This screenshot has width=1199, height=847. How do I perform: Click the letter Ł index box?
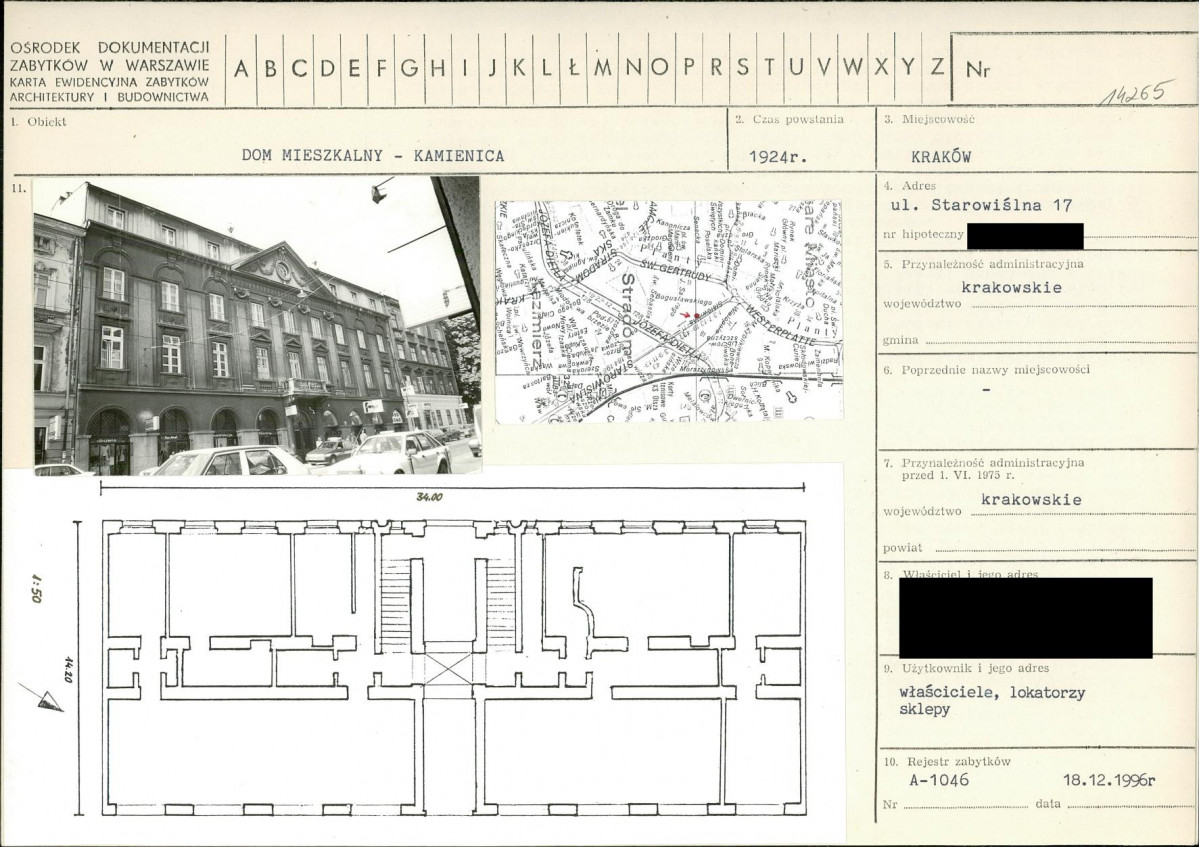click(574, 69)
